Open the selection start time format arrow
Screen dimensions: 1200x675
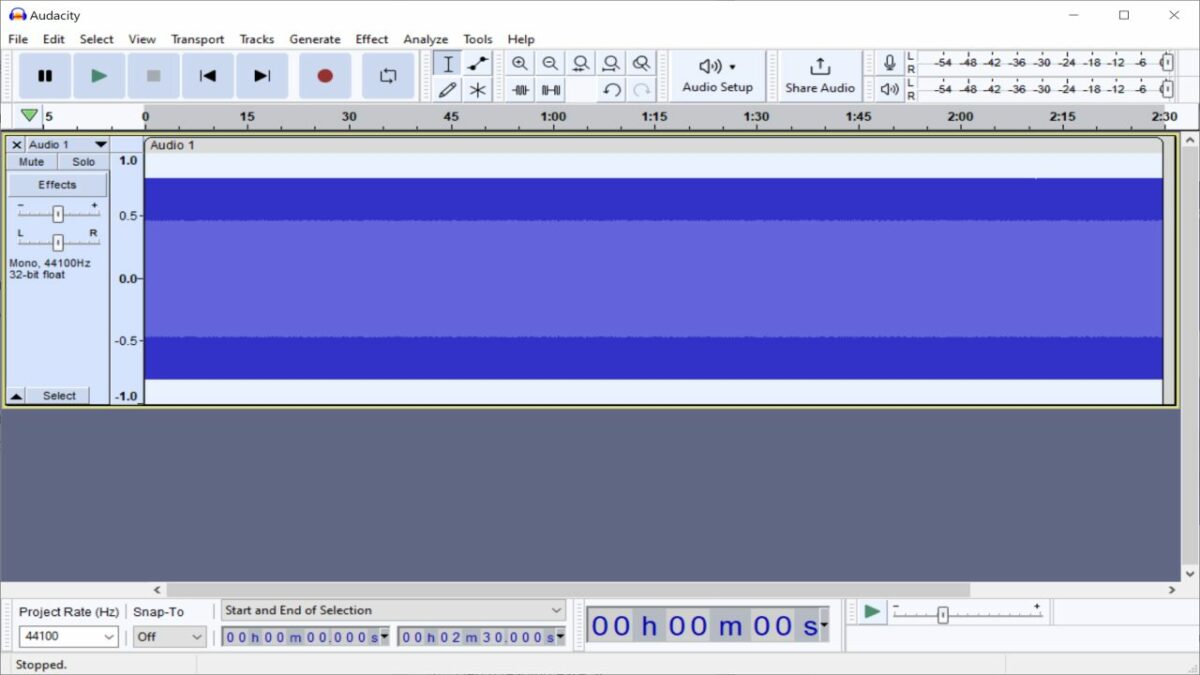tap(385, 637)
